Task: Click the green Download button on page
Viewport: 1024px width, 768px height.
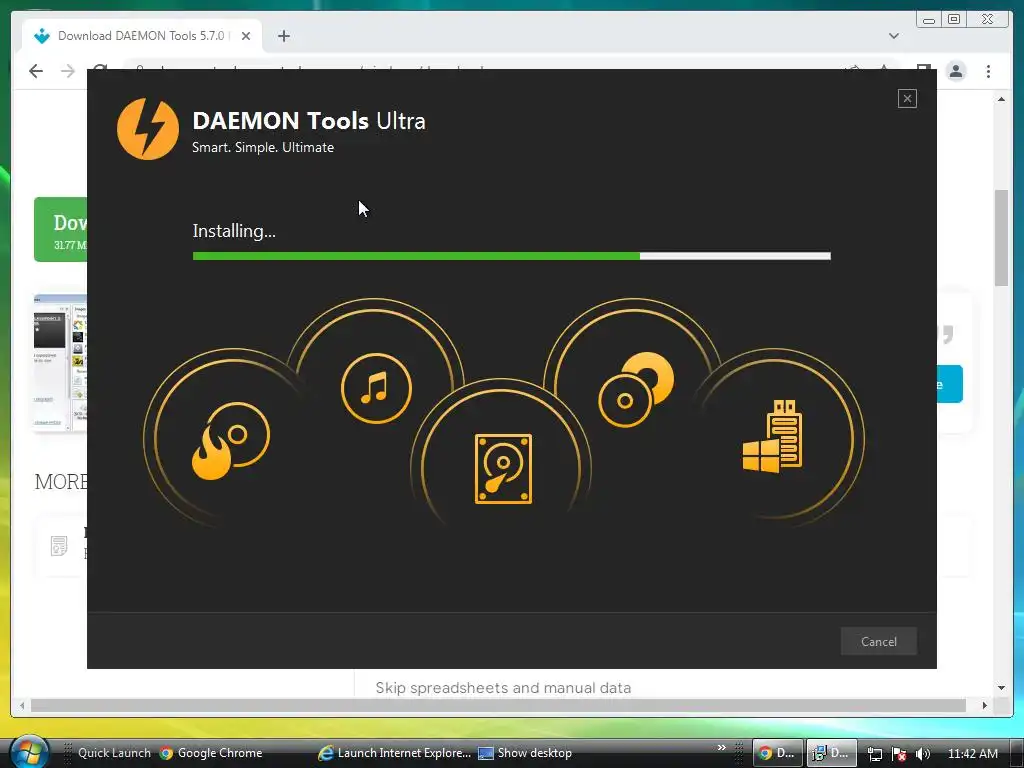Action: coord(60,229)
